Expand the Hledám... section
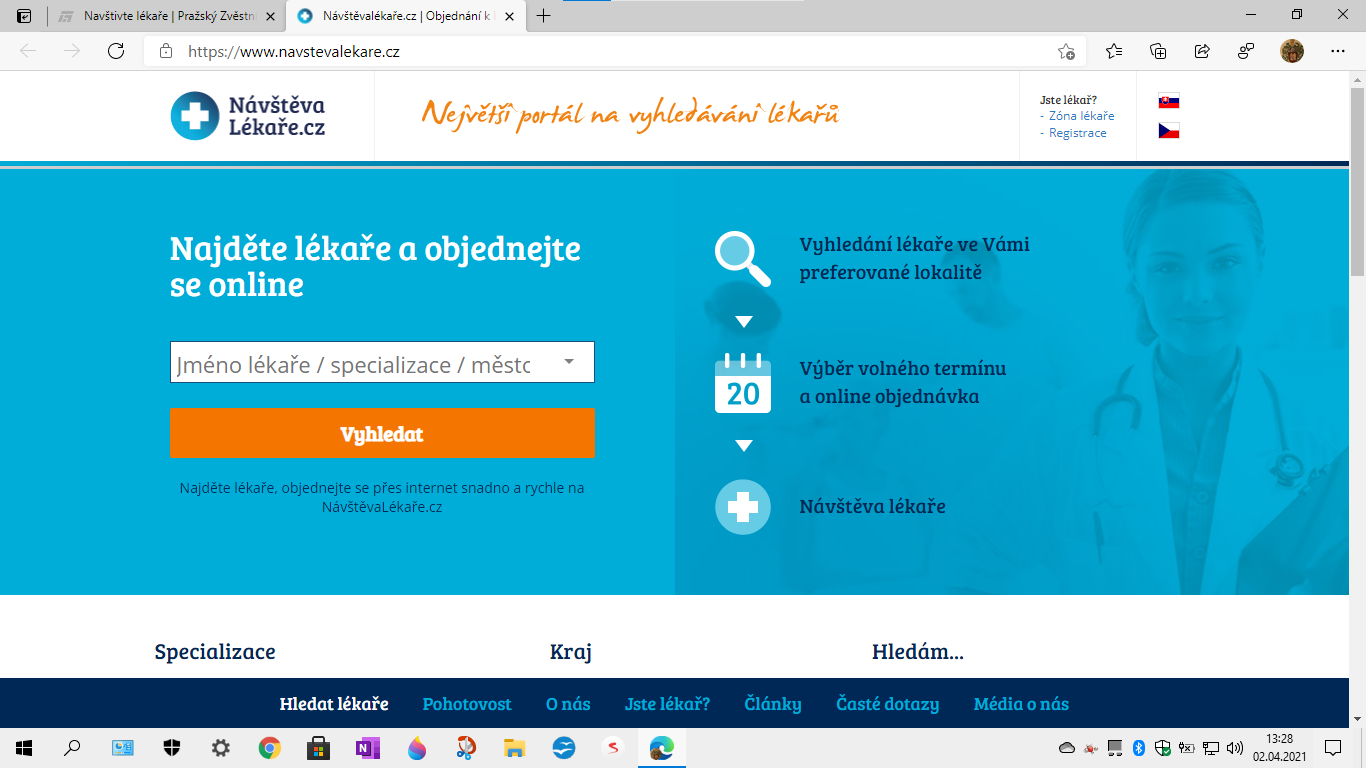 pyautogui.click(x=916, y=652)
